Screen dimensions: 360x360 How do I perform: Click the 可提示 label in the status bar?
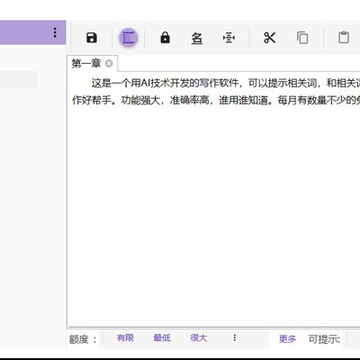tap(324, 339)
